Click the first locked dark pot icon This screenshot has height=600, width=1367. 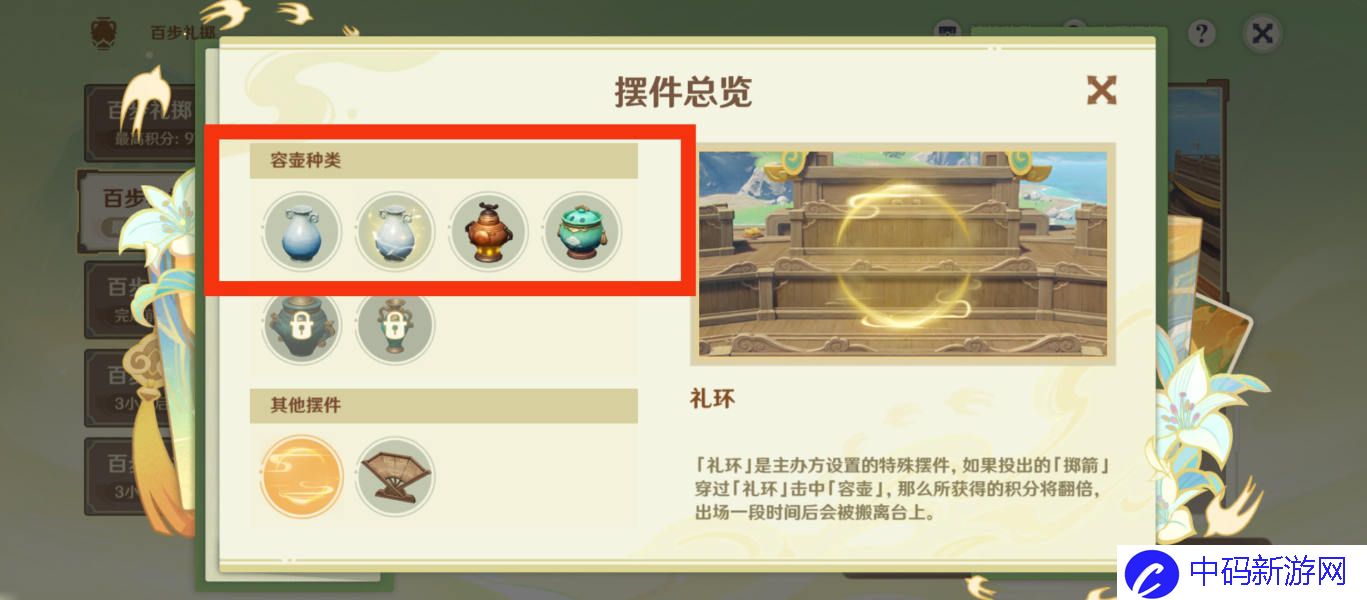point(302,326)
